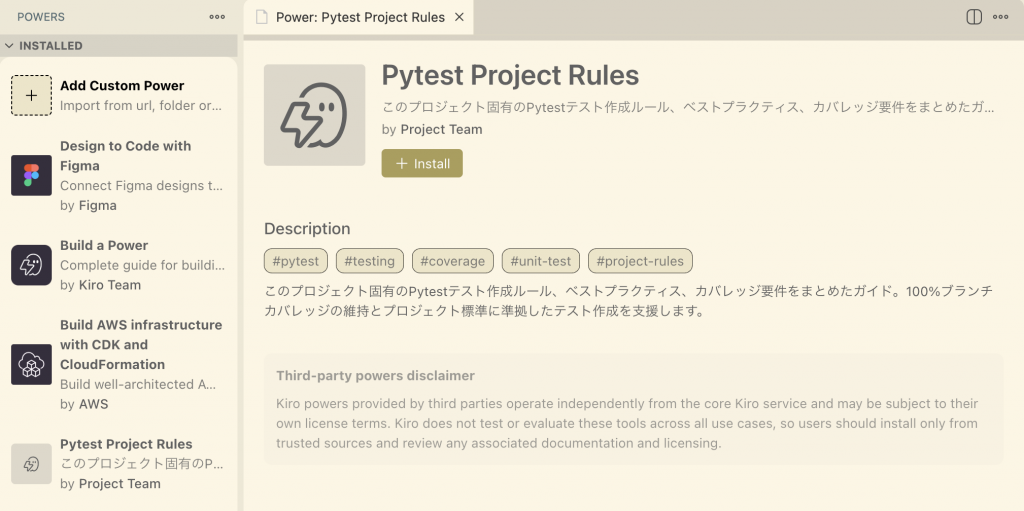Open the Powers panel more actions menu
The image size is (1024, 511).
[x=217, y=17]
